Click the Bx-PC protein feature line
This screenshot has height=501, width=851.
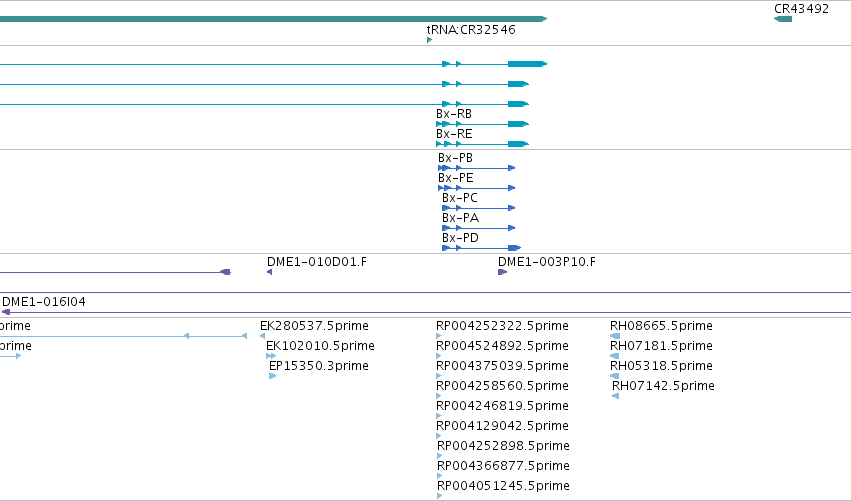[479, 208]
